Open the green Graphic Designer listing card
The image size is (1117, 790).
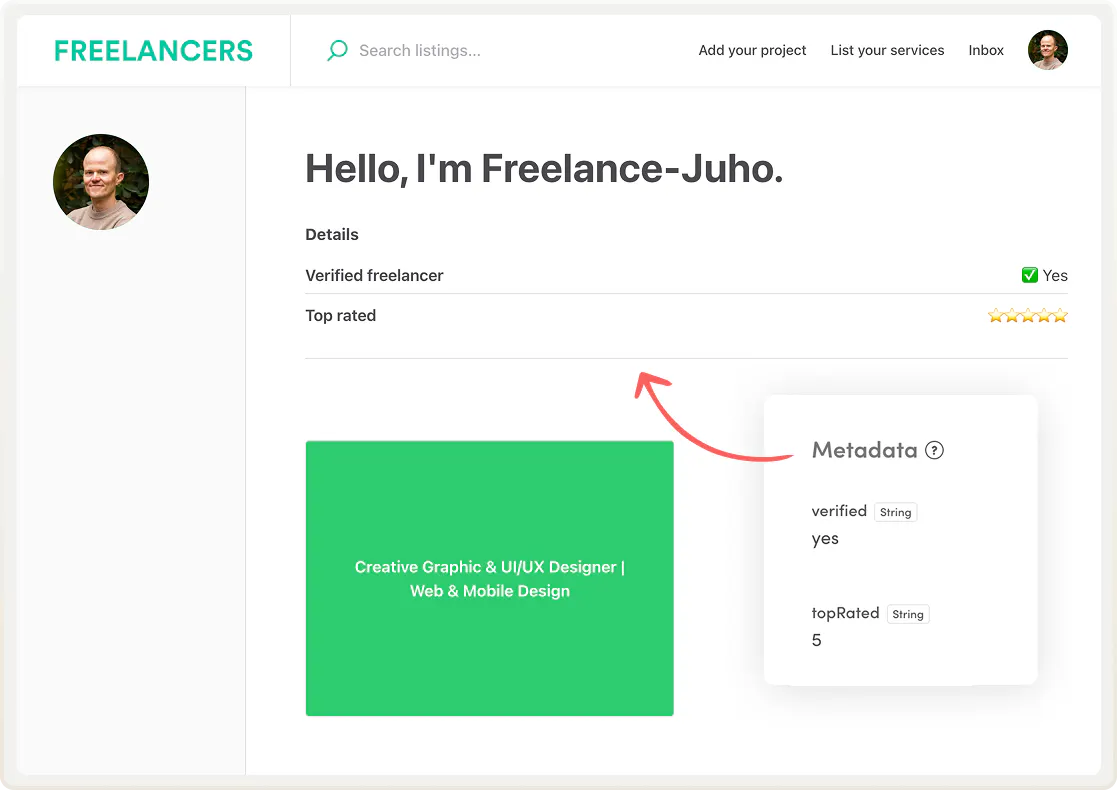click(489, 578)
